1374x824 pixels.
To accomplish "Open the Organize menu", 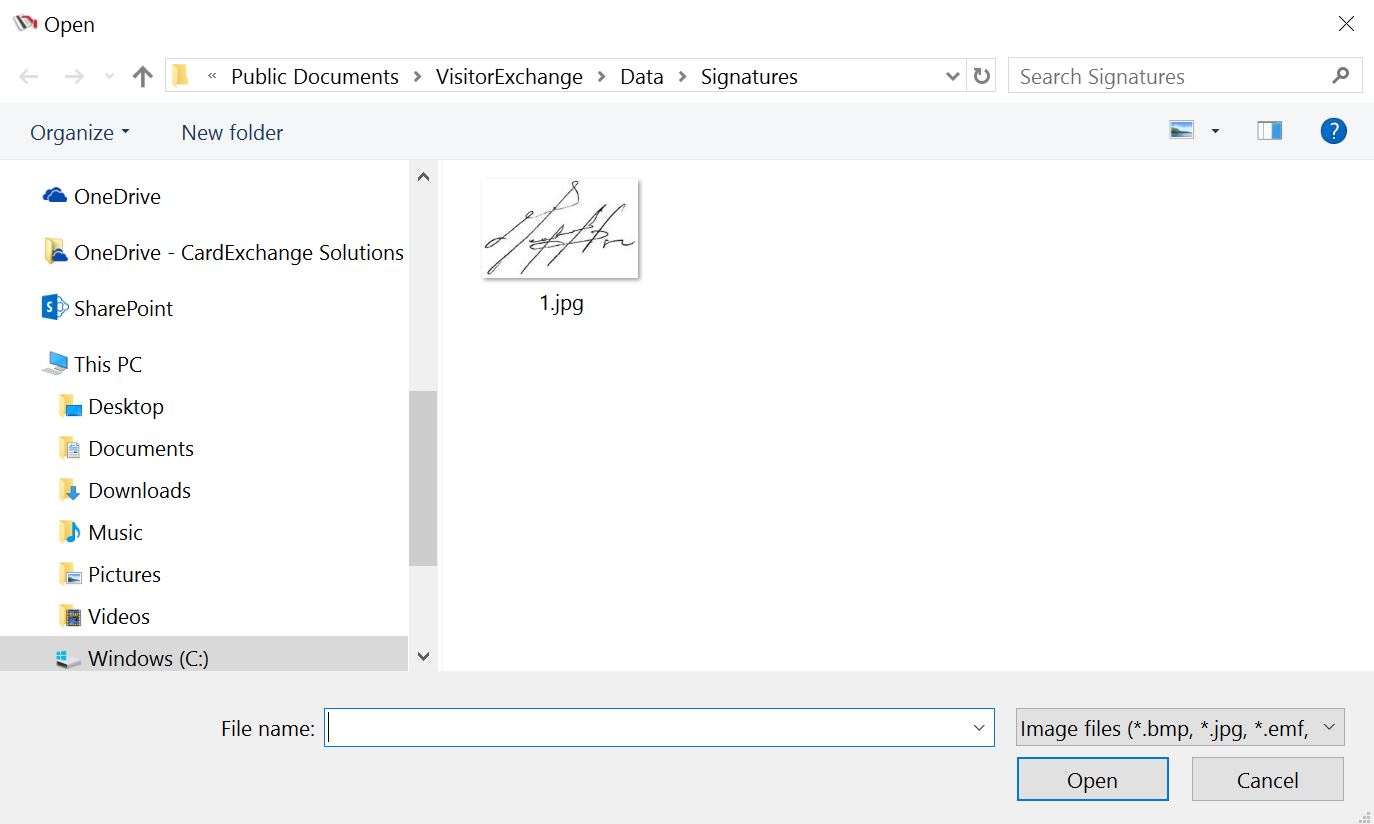I will click(79, 133).
